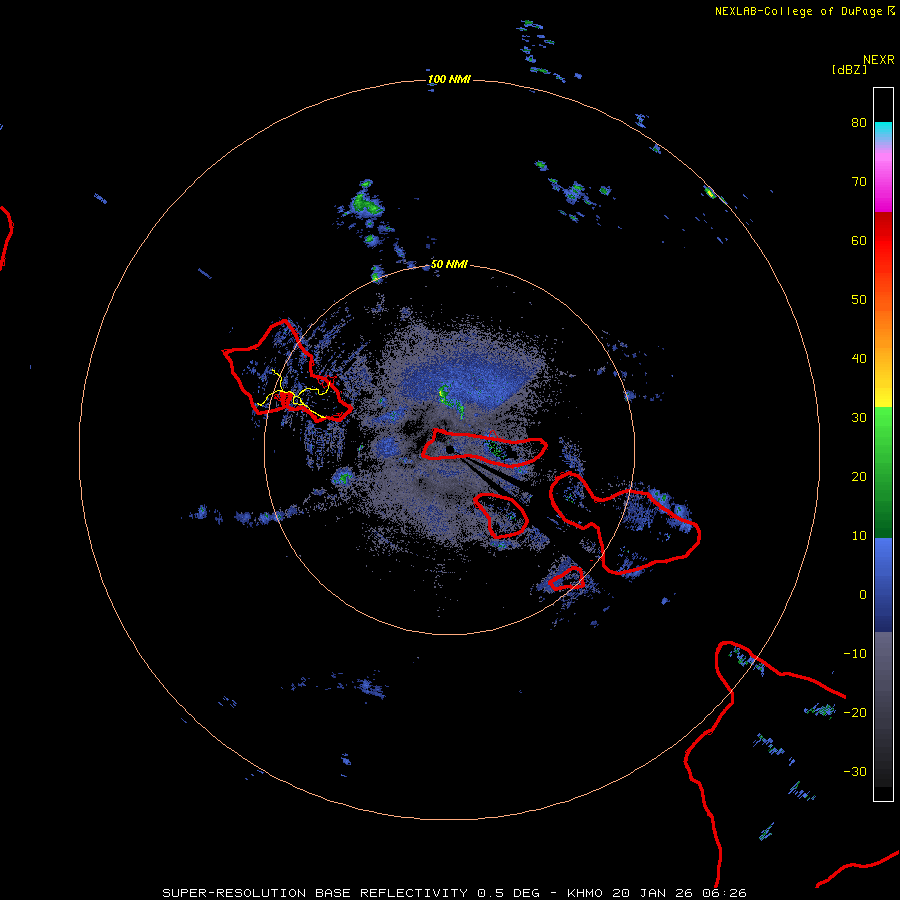Click the [dBZ] unit label

849,70
